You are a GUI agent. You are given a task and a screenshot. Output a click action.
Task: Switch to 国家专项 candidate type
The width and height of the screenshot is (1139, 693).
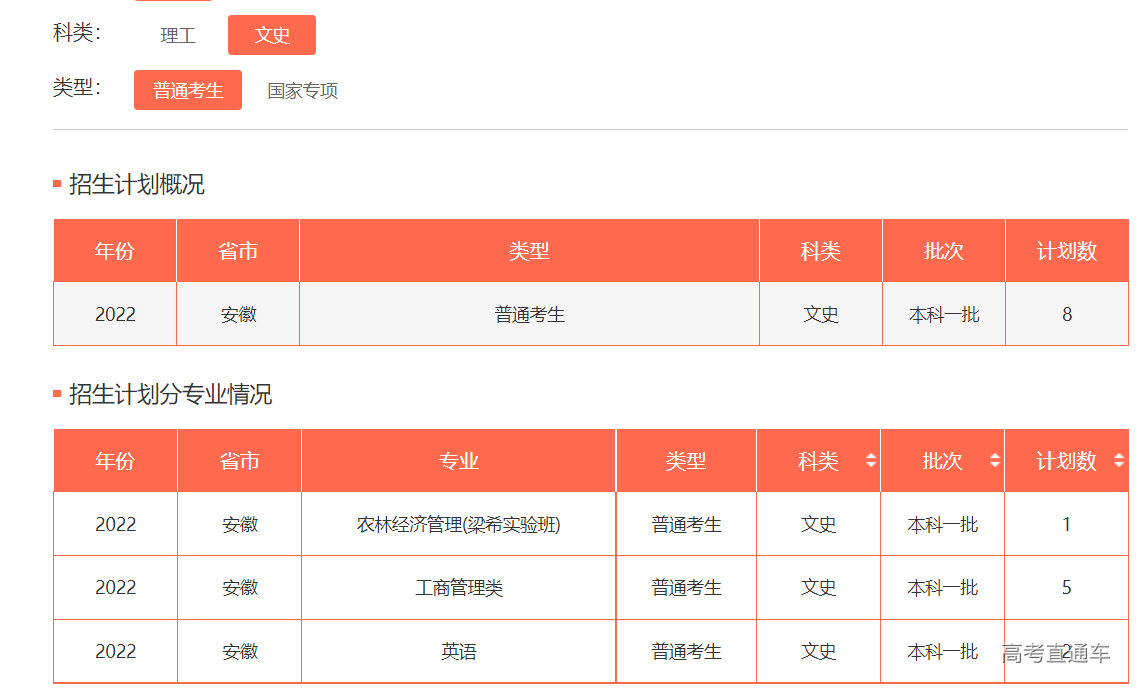tap(303, 90)
